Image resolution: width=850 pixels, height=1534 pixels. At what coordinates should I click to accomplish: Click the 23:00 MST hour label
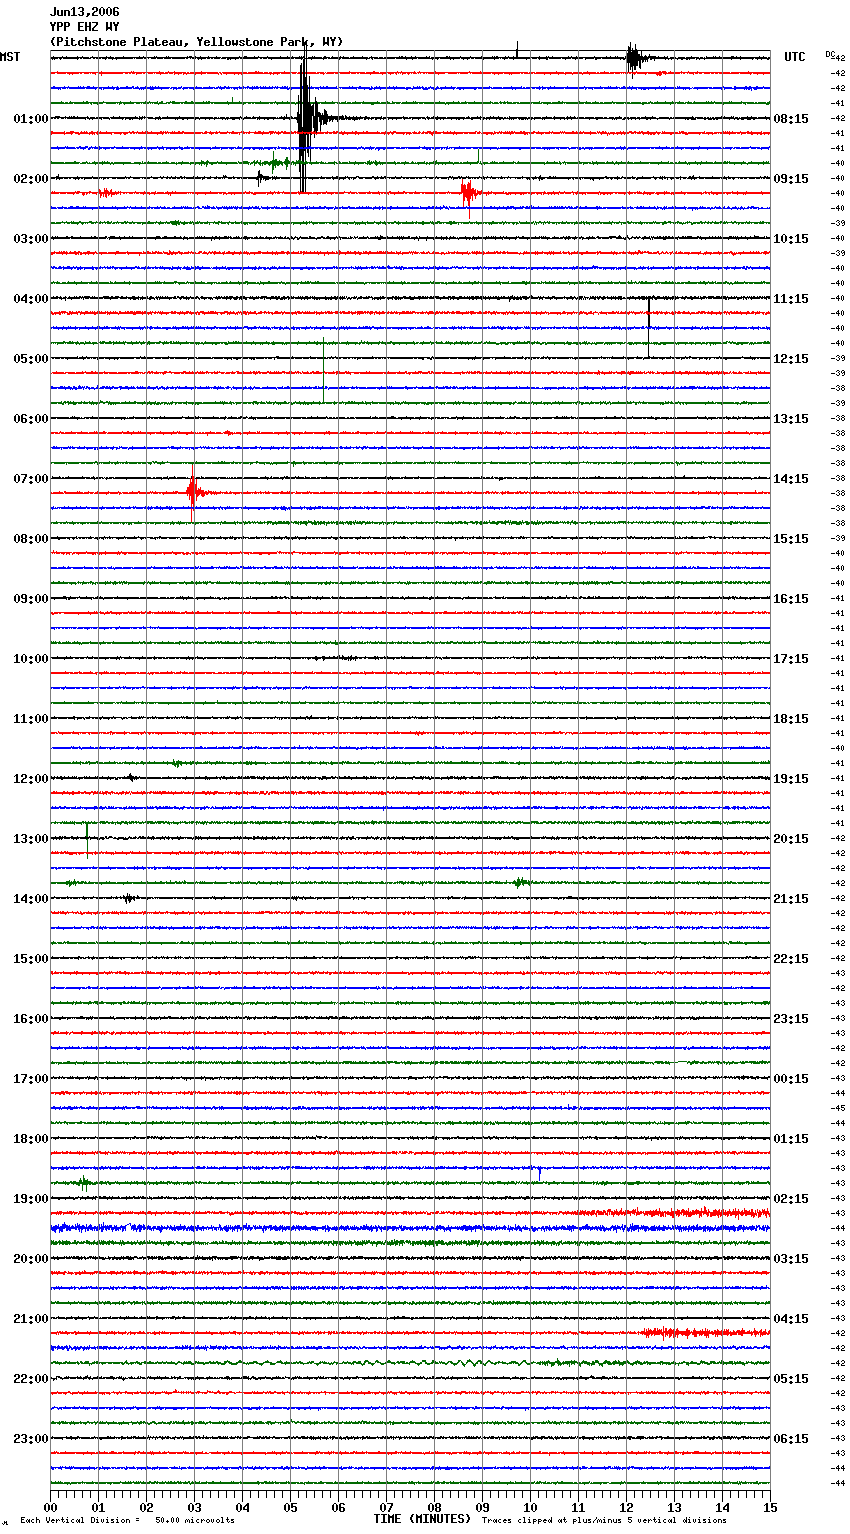(31, 1438)
